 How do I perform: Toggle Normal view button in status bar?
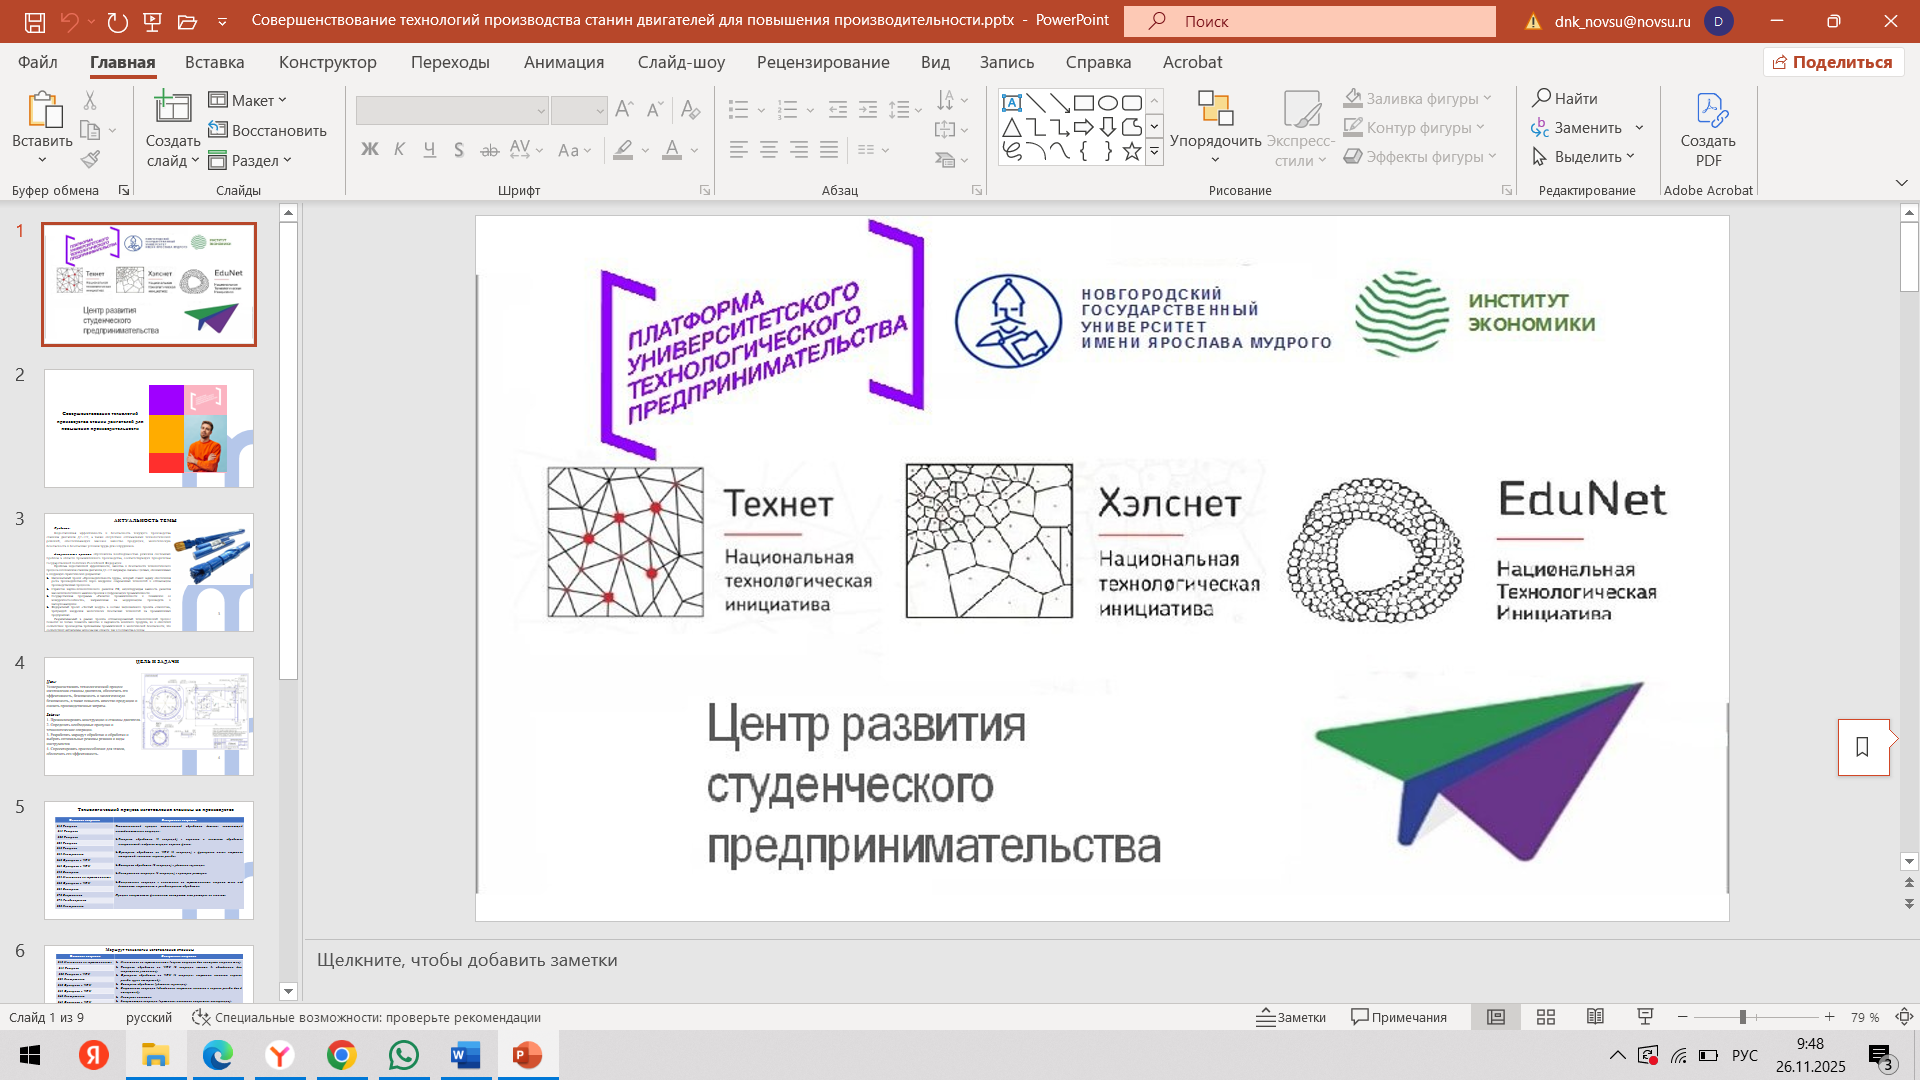point(1496,1017)
